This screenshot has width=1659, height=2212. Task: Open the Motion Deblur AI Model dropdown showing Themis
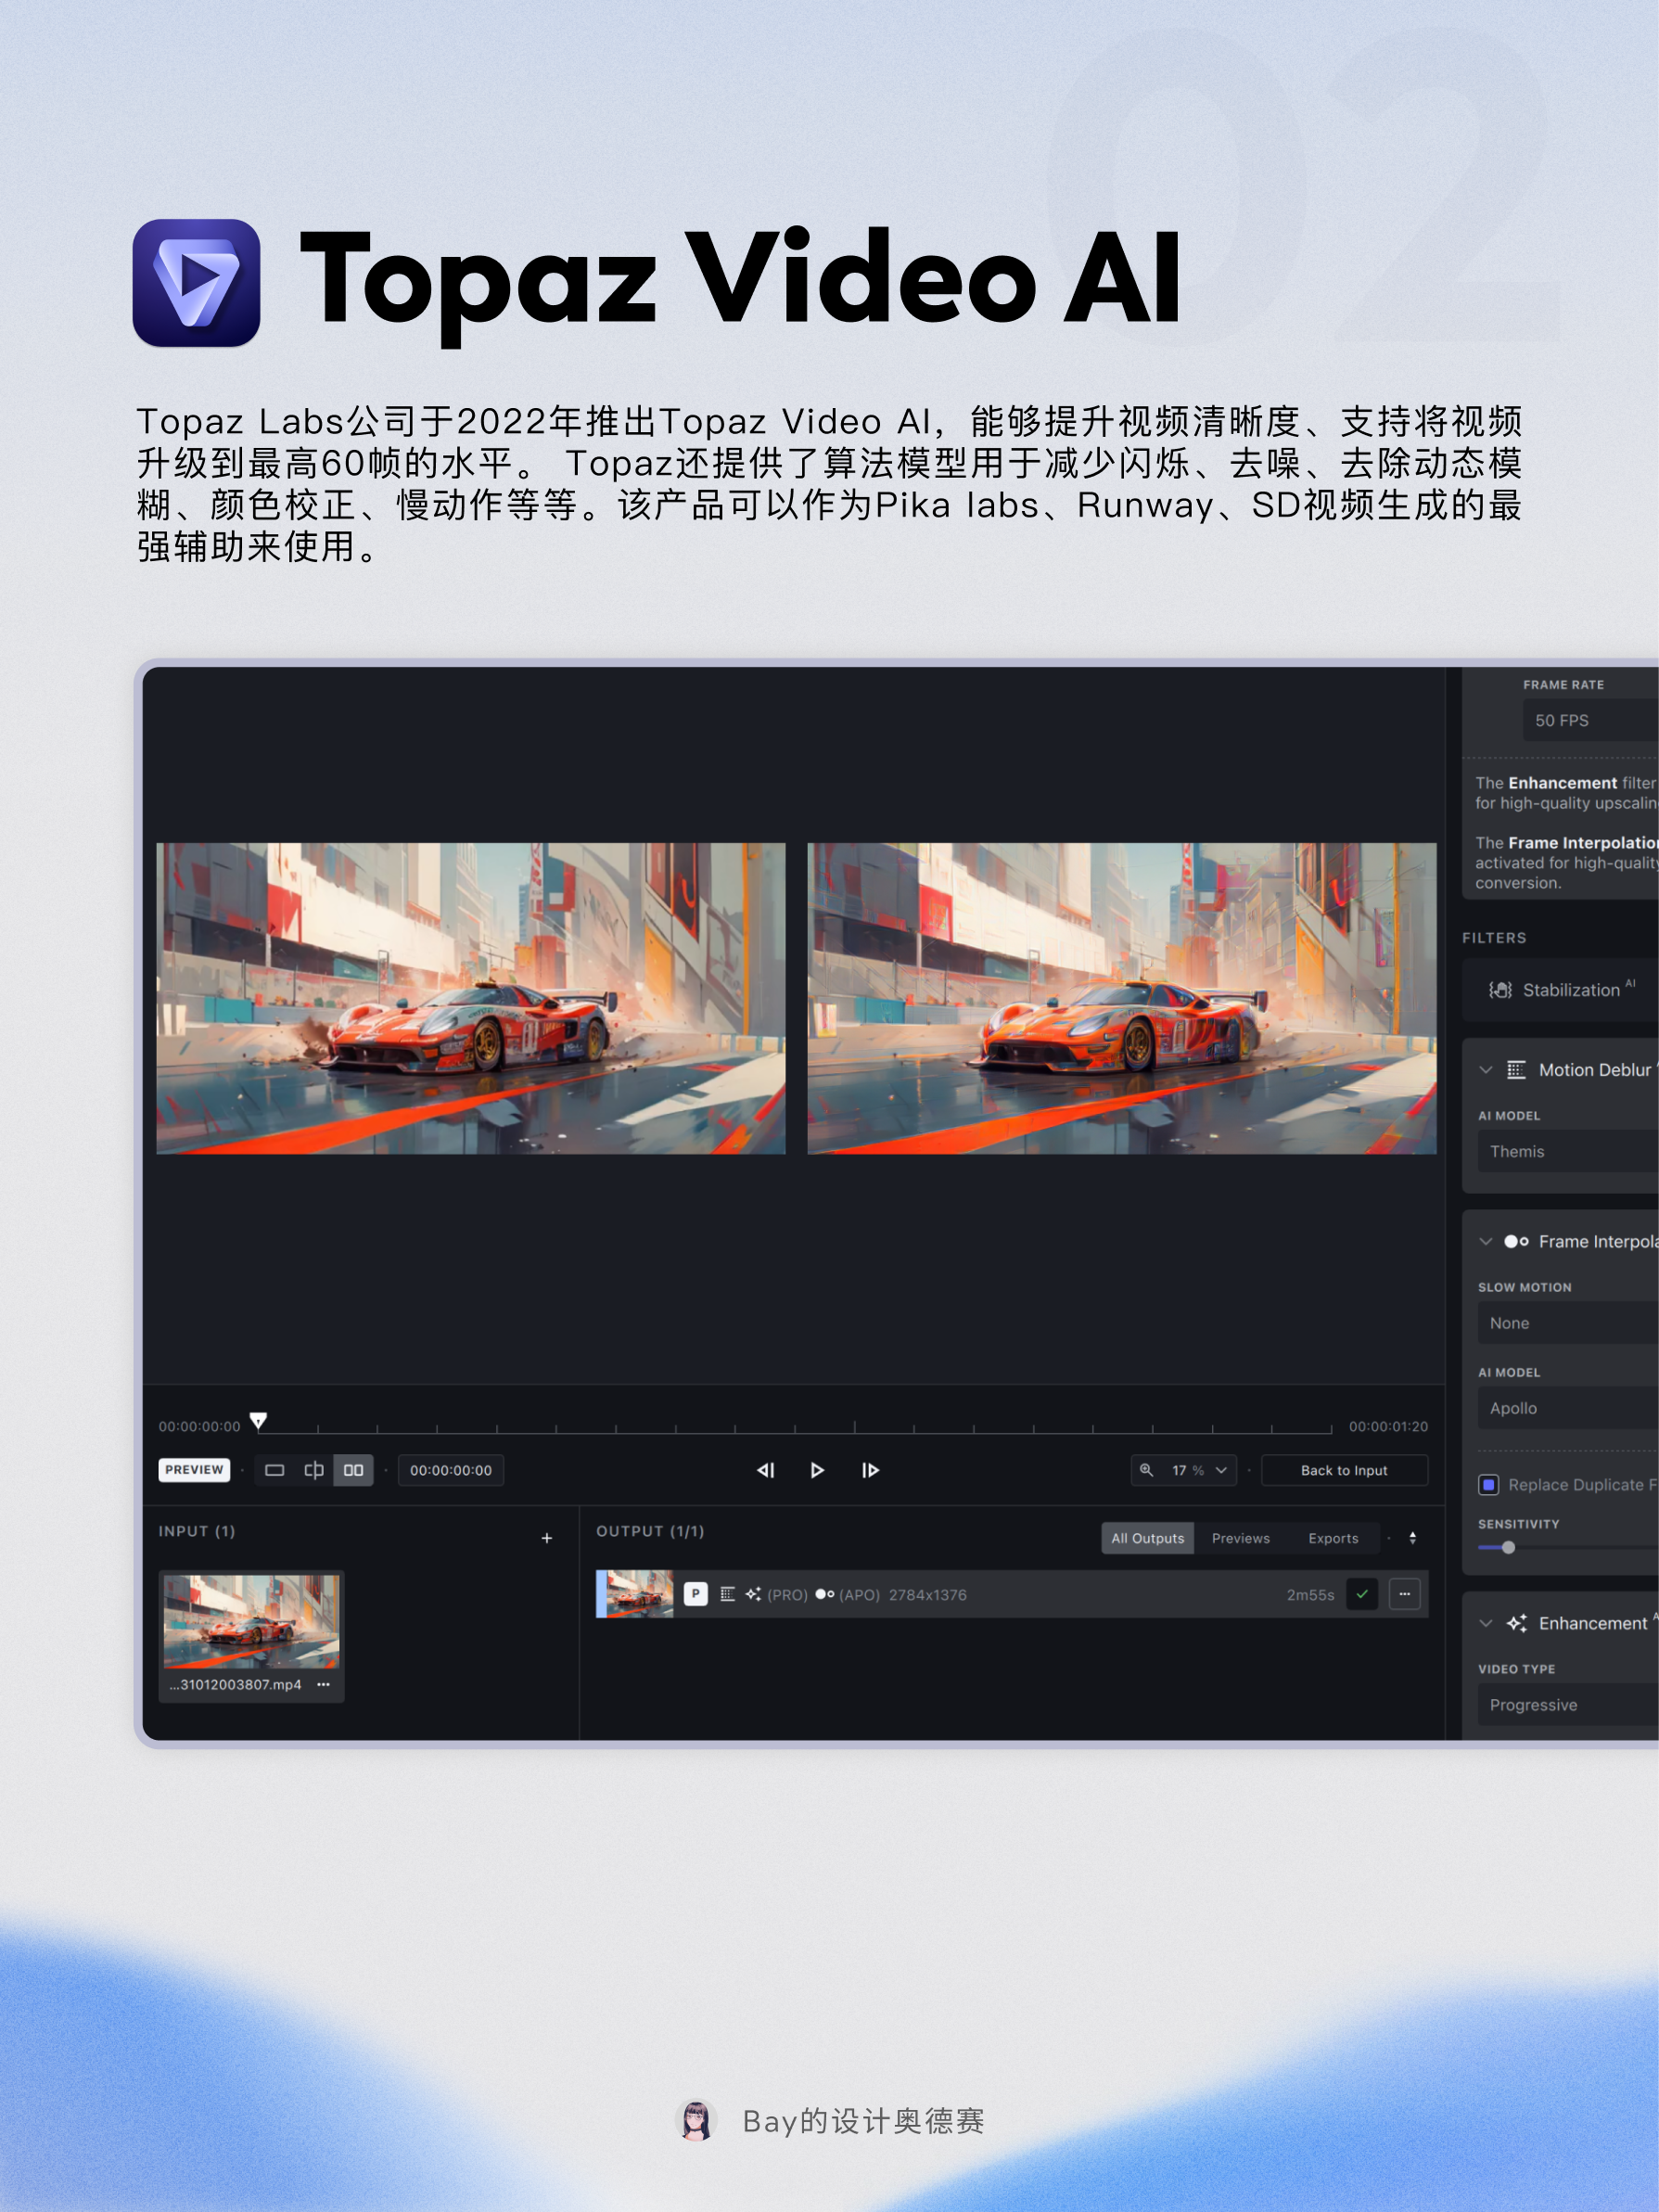tap(1568, 1151)
